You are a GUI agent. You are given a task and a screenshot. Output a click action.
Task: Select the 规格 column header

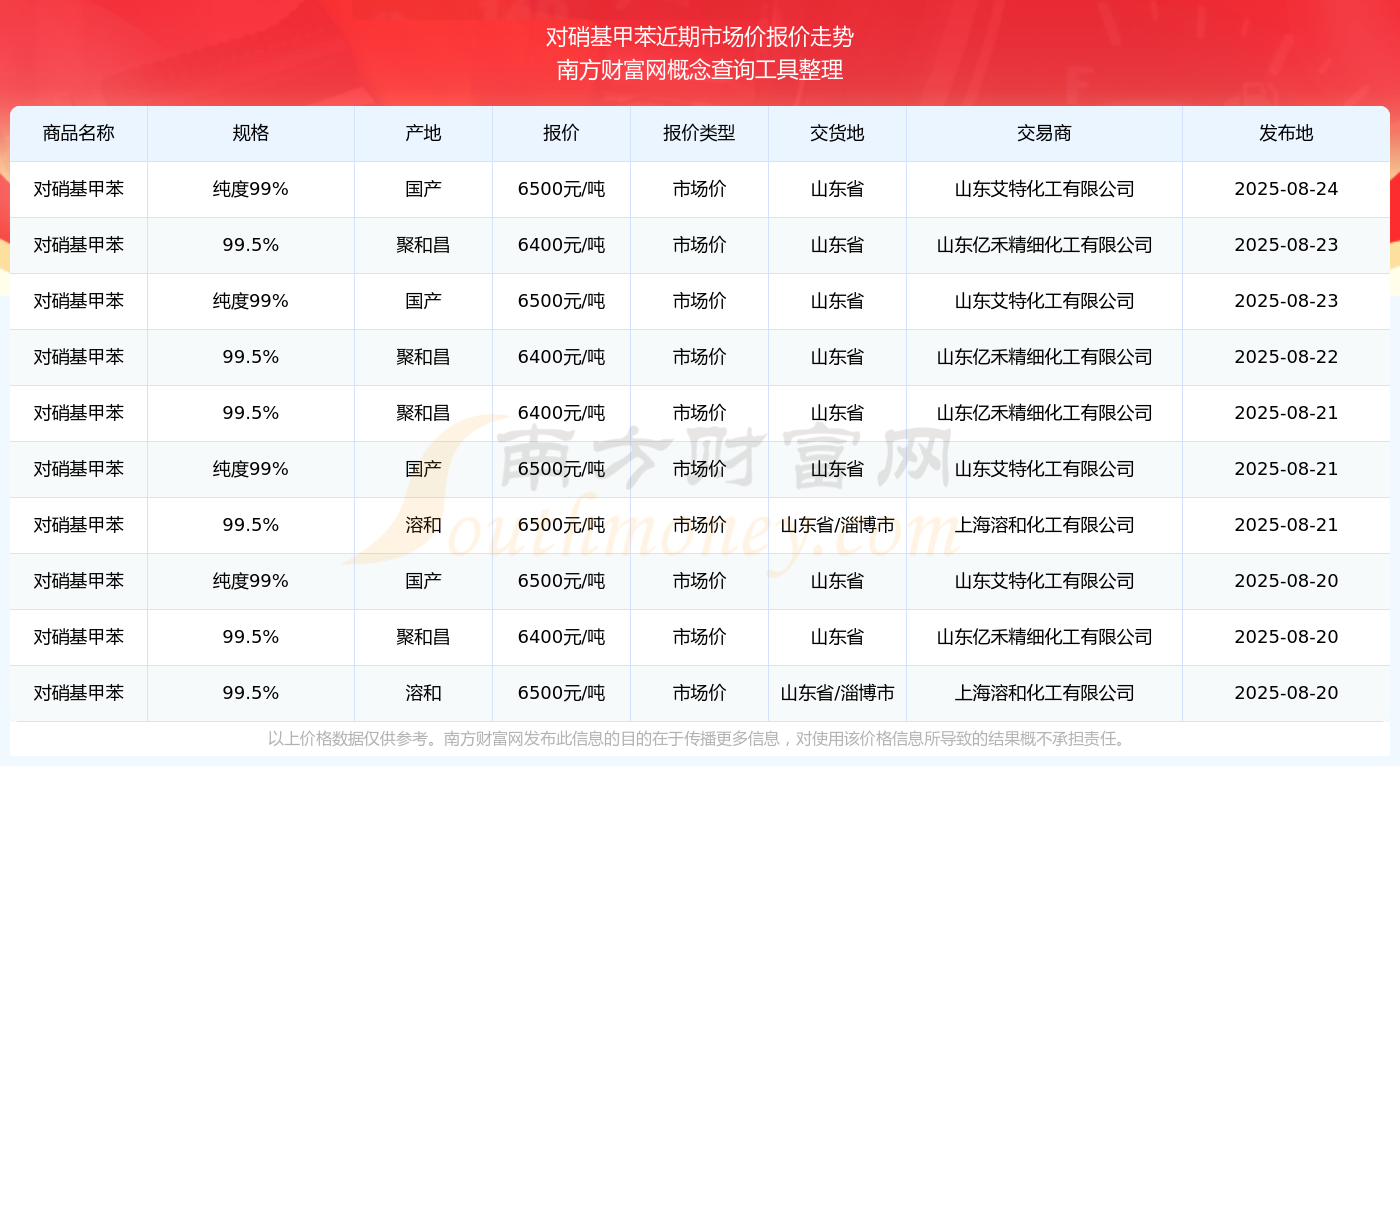(251, 133)
